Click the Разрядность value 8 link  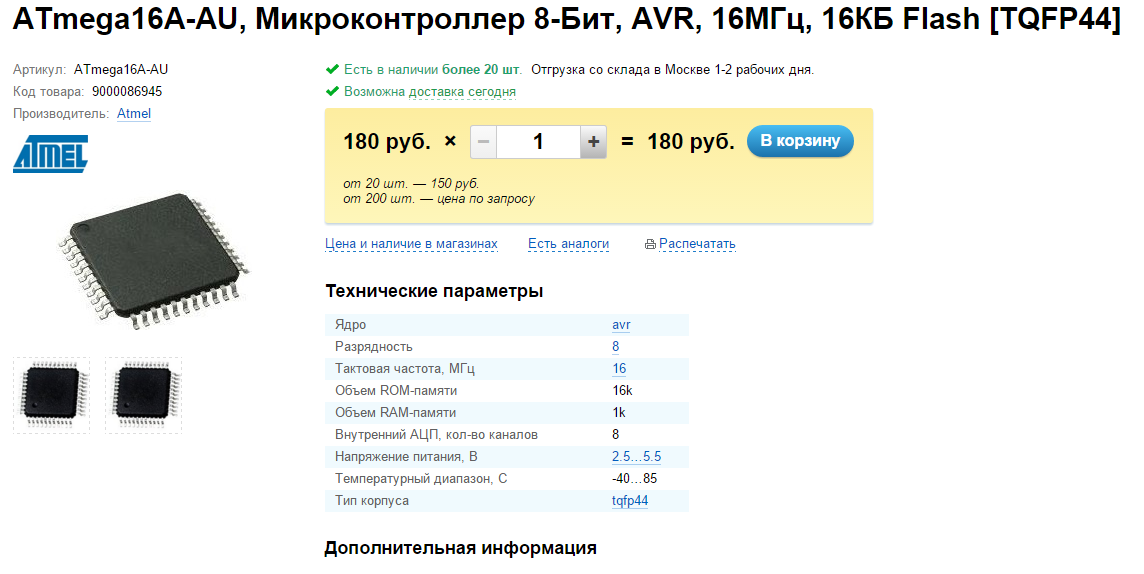pos(616,347)
